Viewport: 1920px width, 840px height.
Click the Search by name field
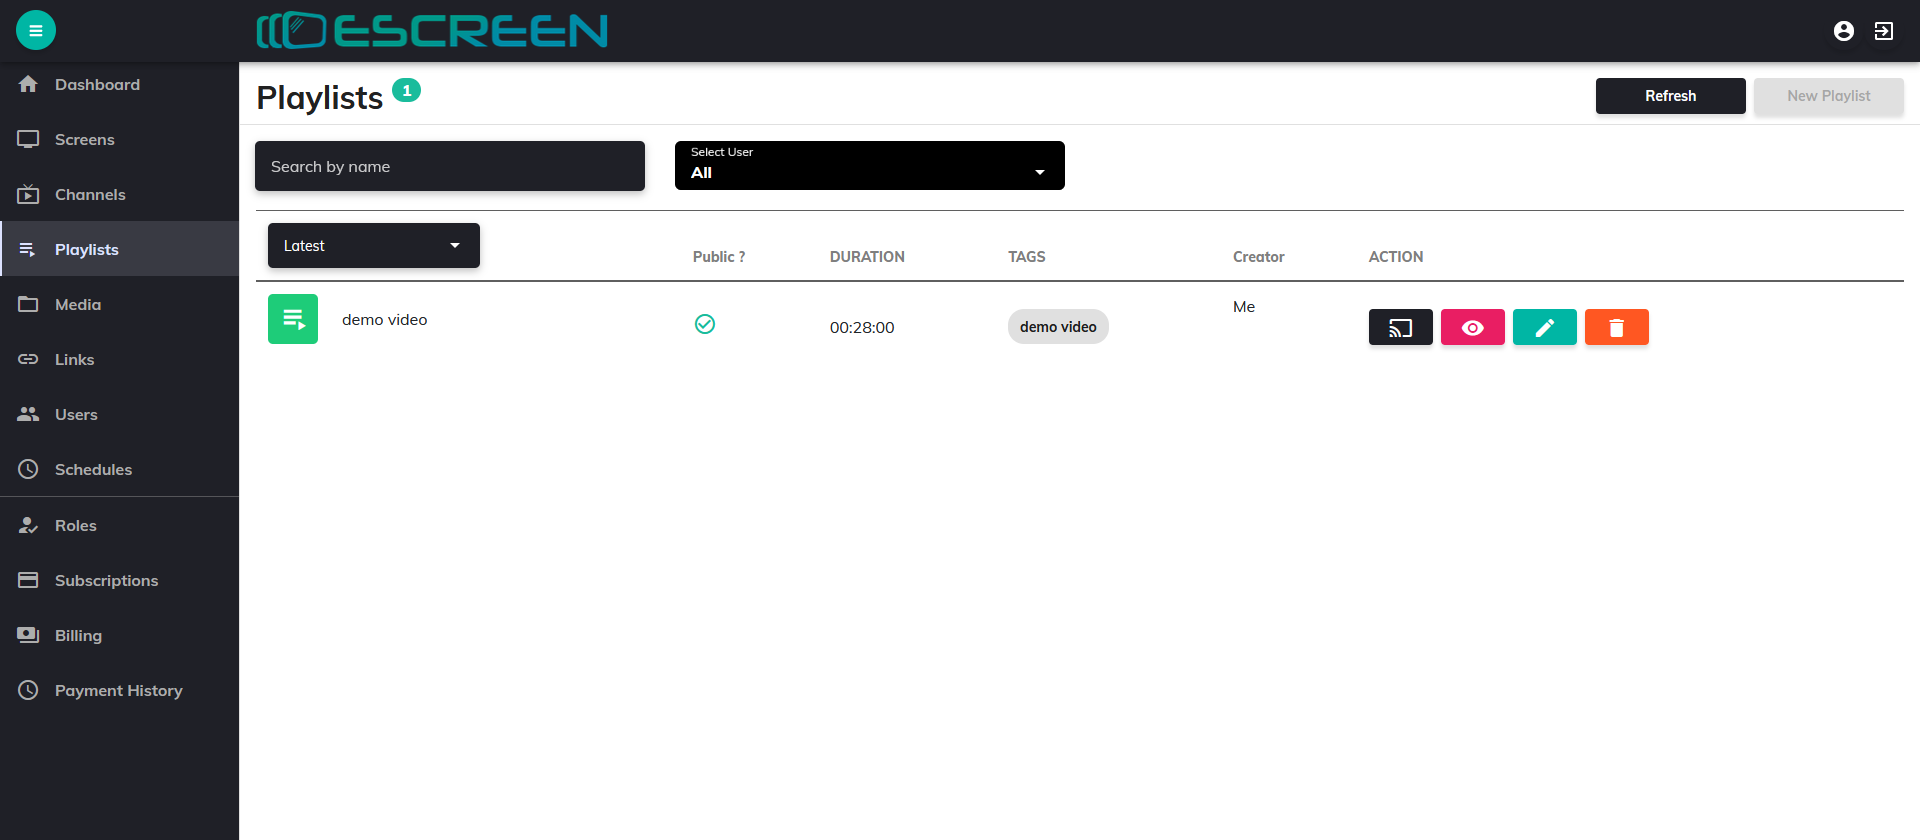449,166
